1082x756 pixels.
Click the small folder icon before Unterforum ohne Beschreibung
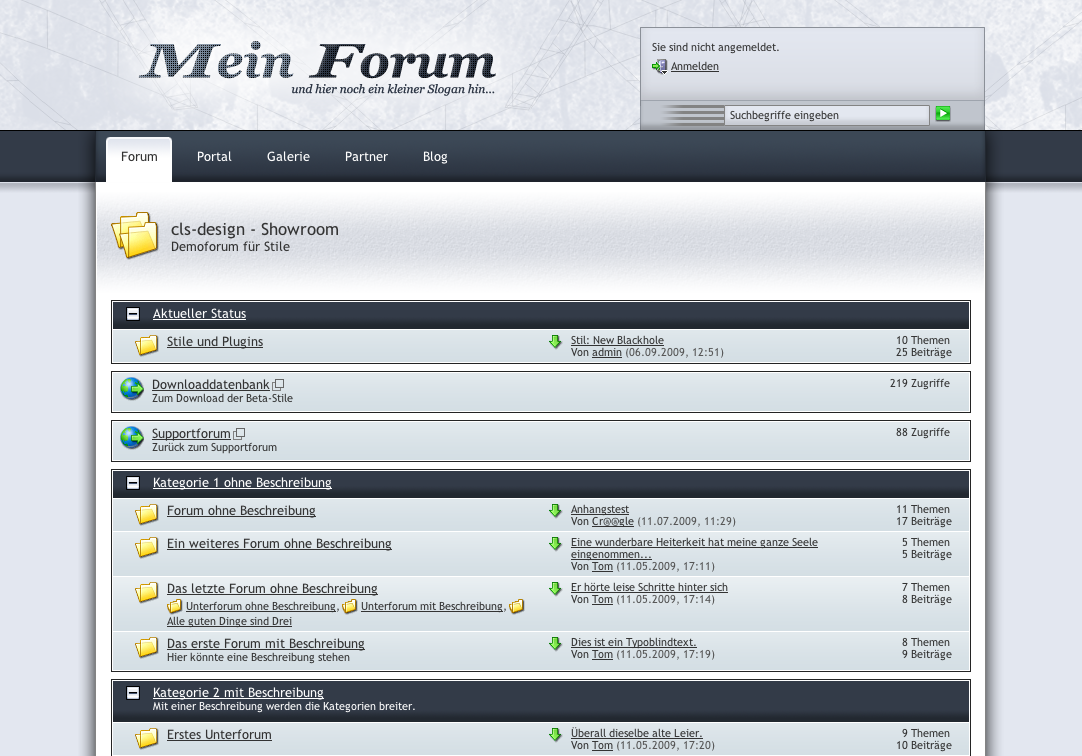[175, 606]
